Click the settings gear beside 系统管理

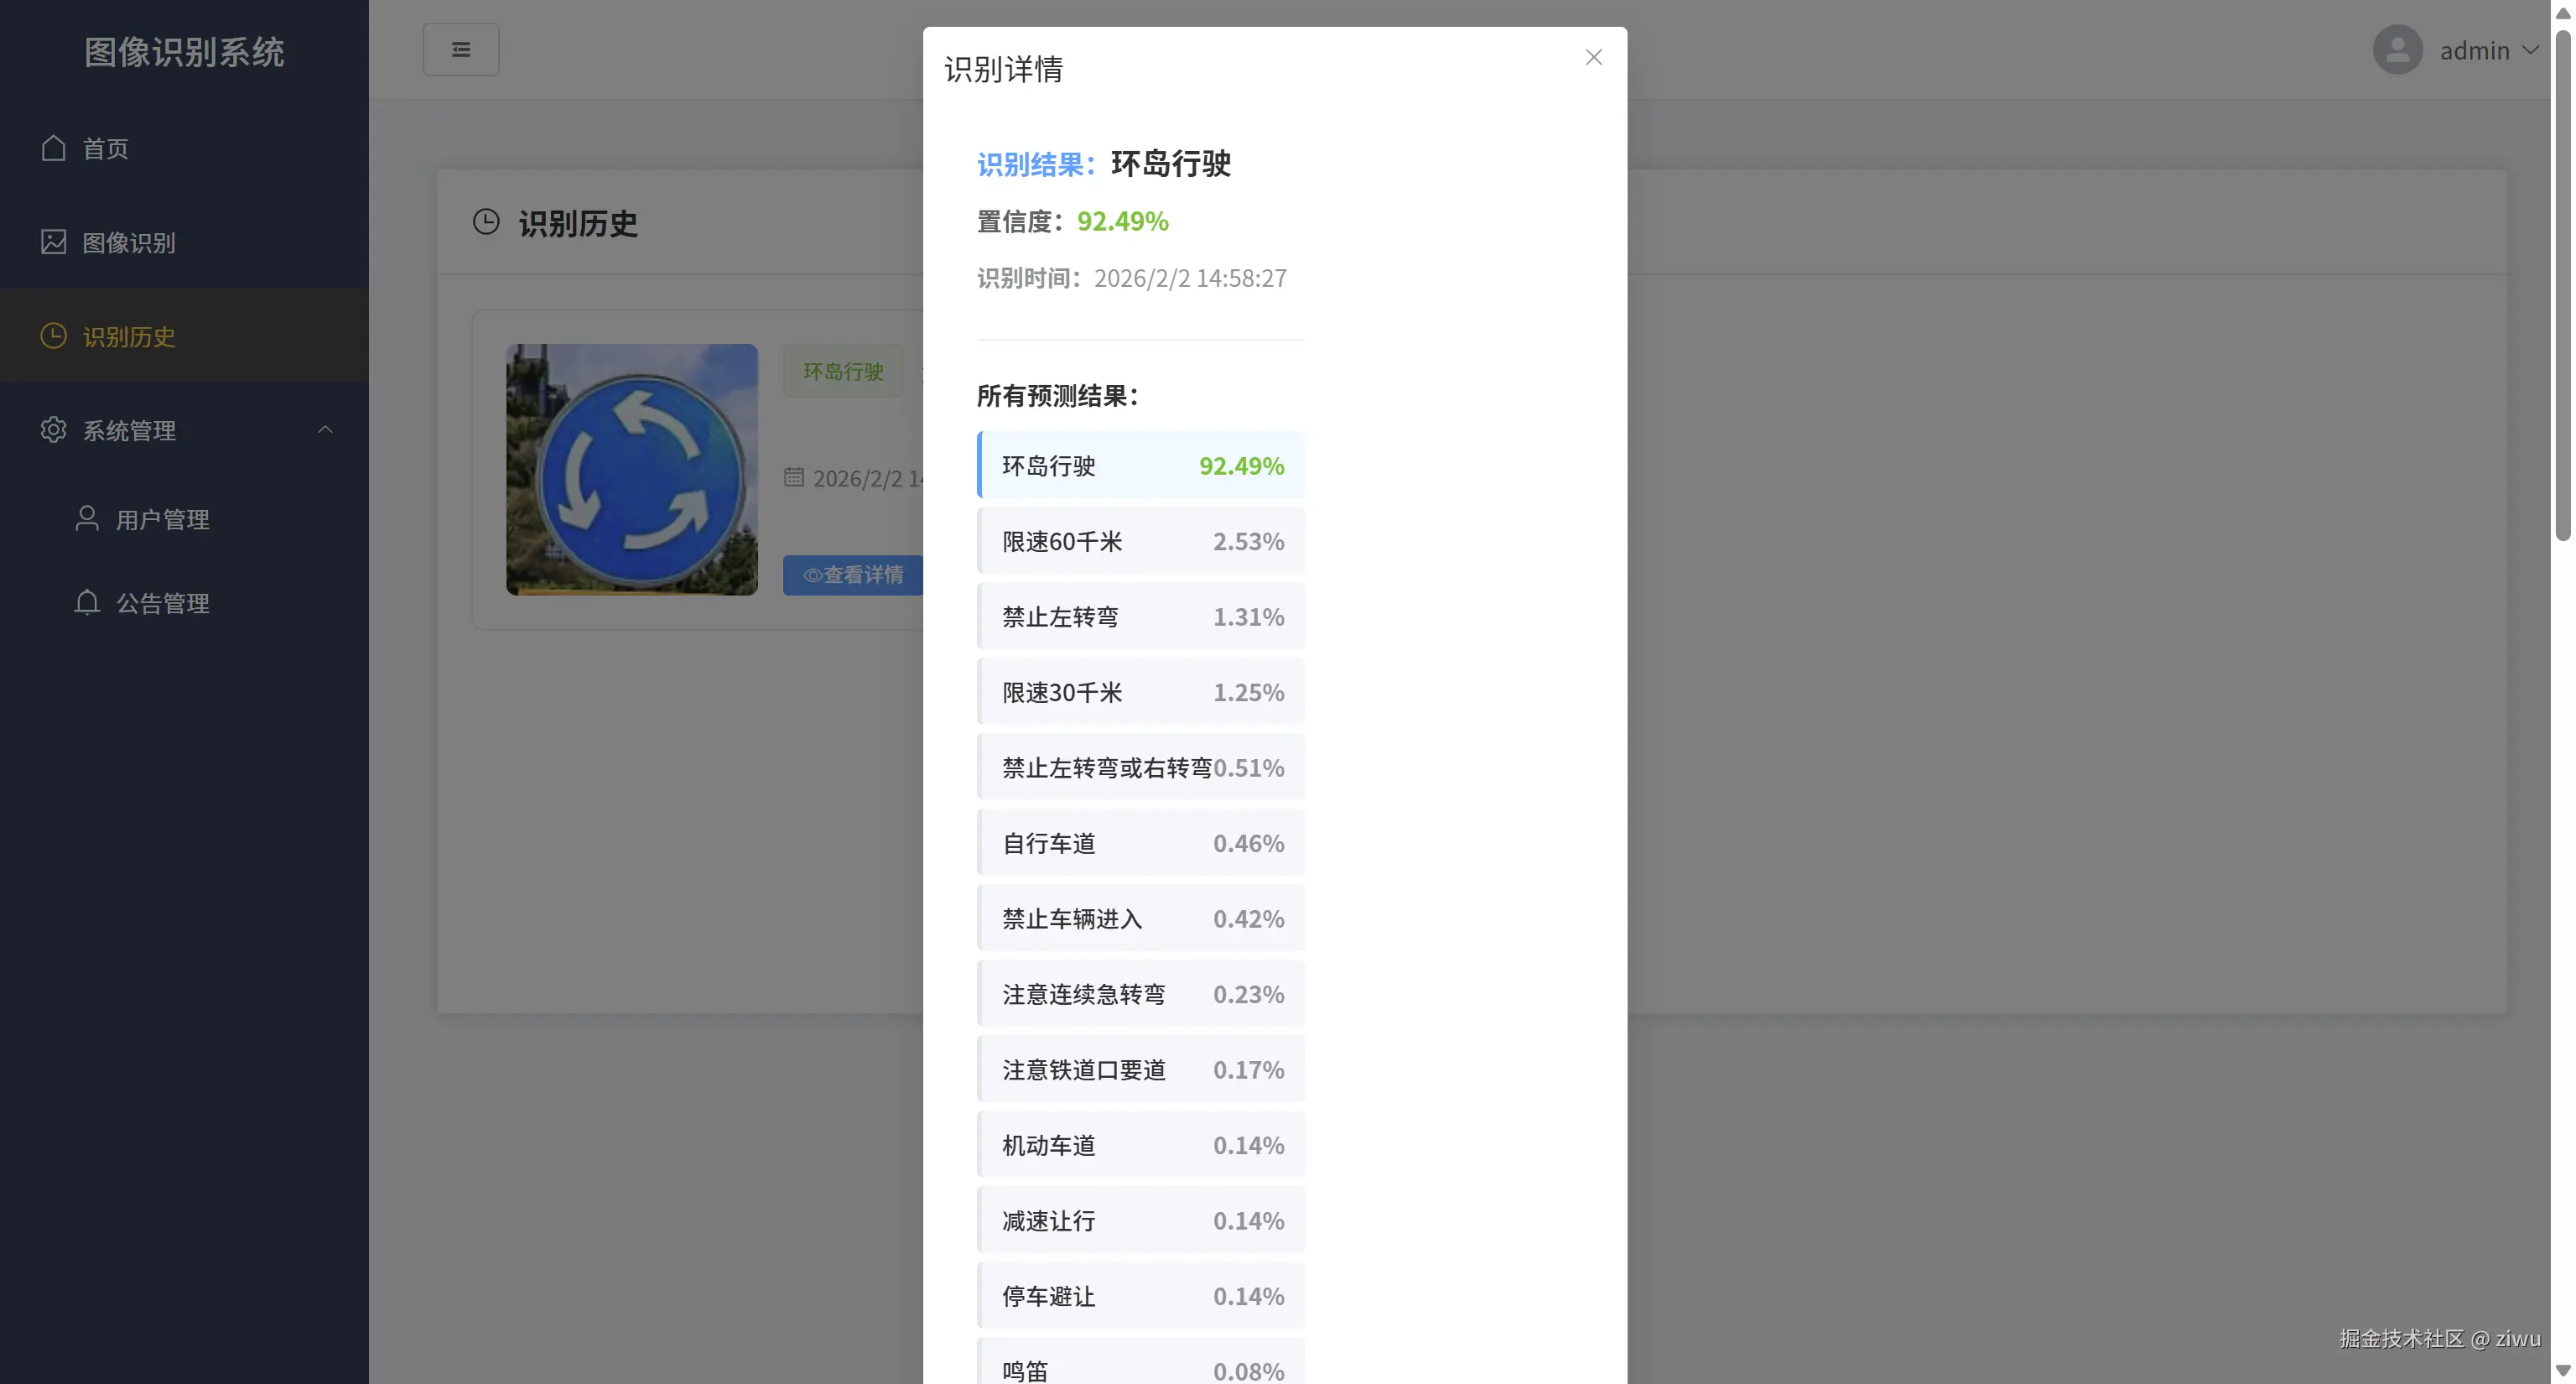coord(53,430)
